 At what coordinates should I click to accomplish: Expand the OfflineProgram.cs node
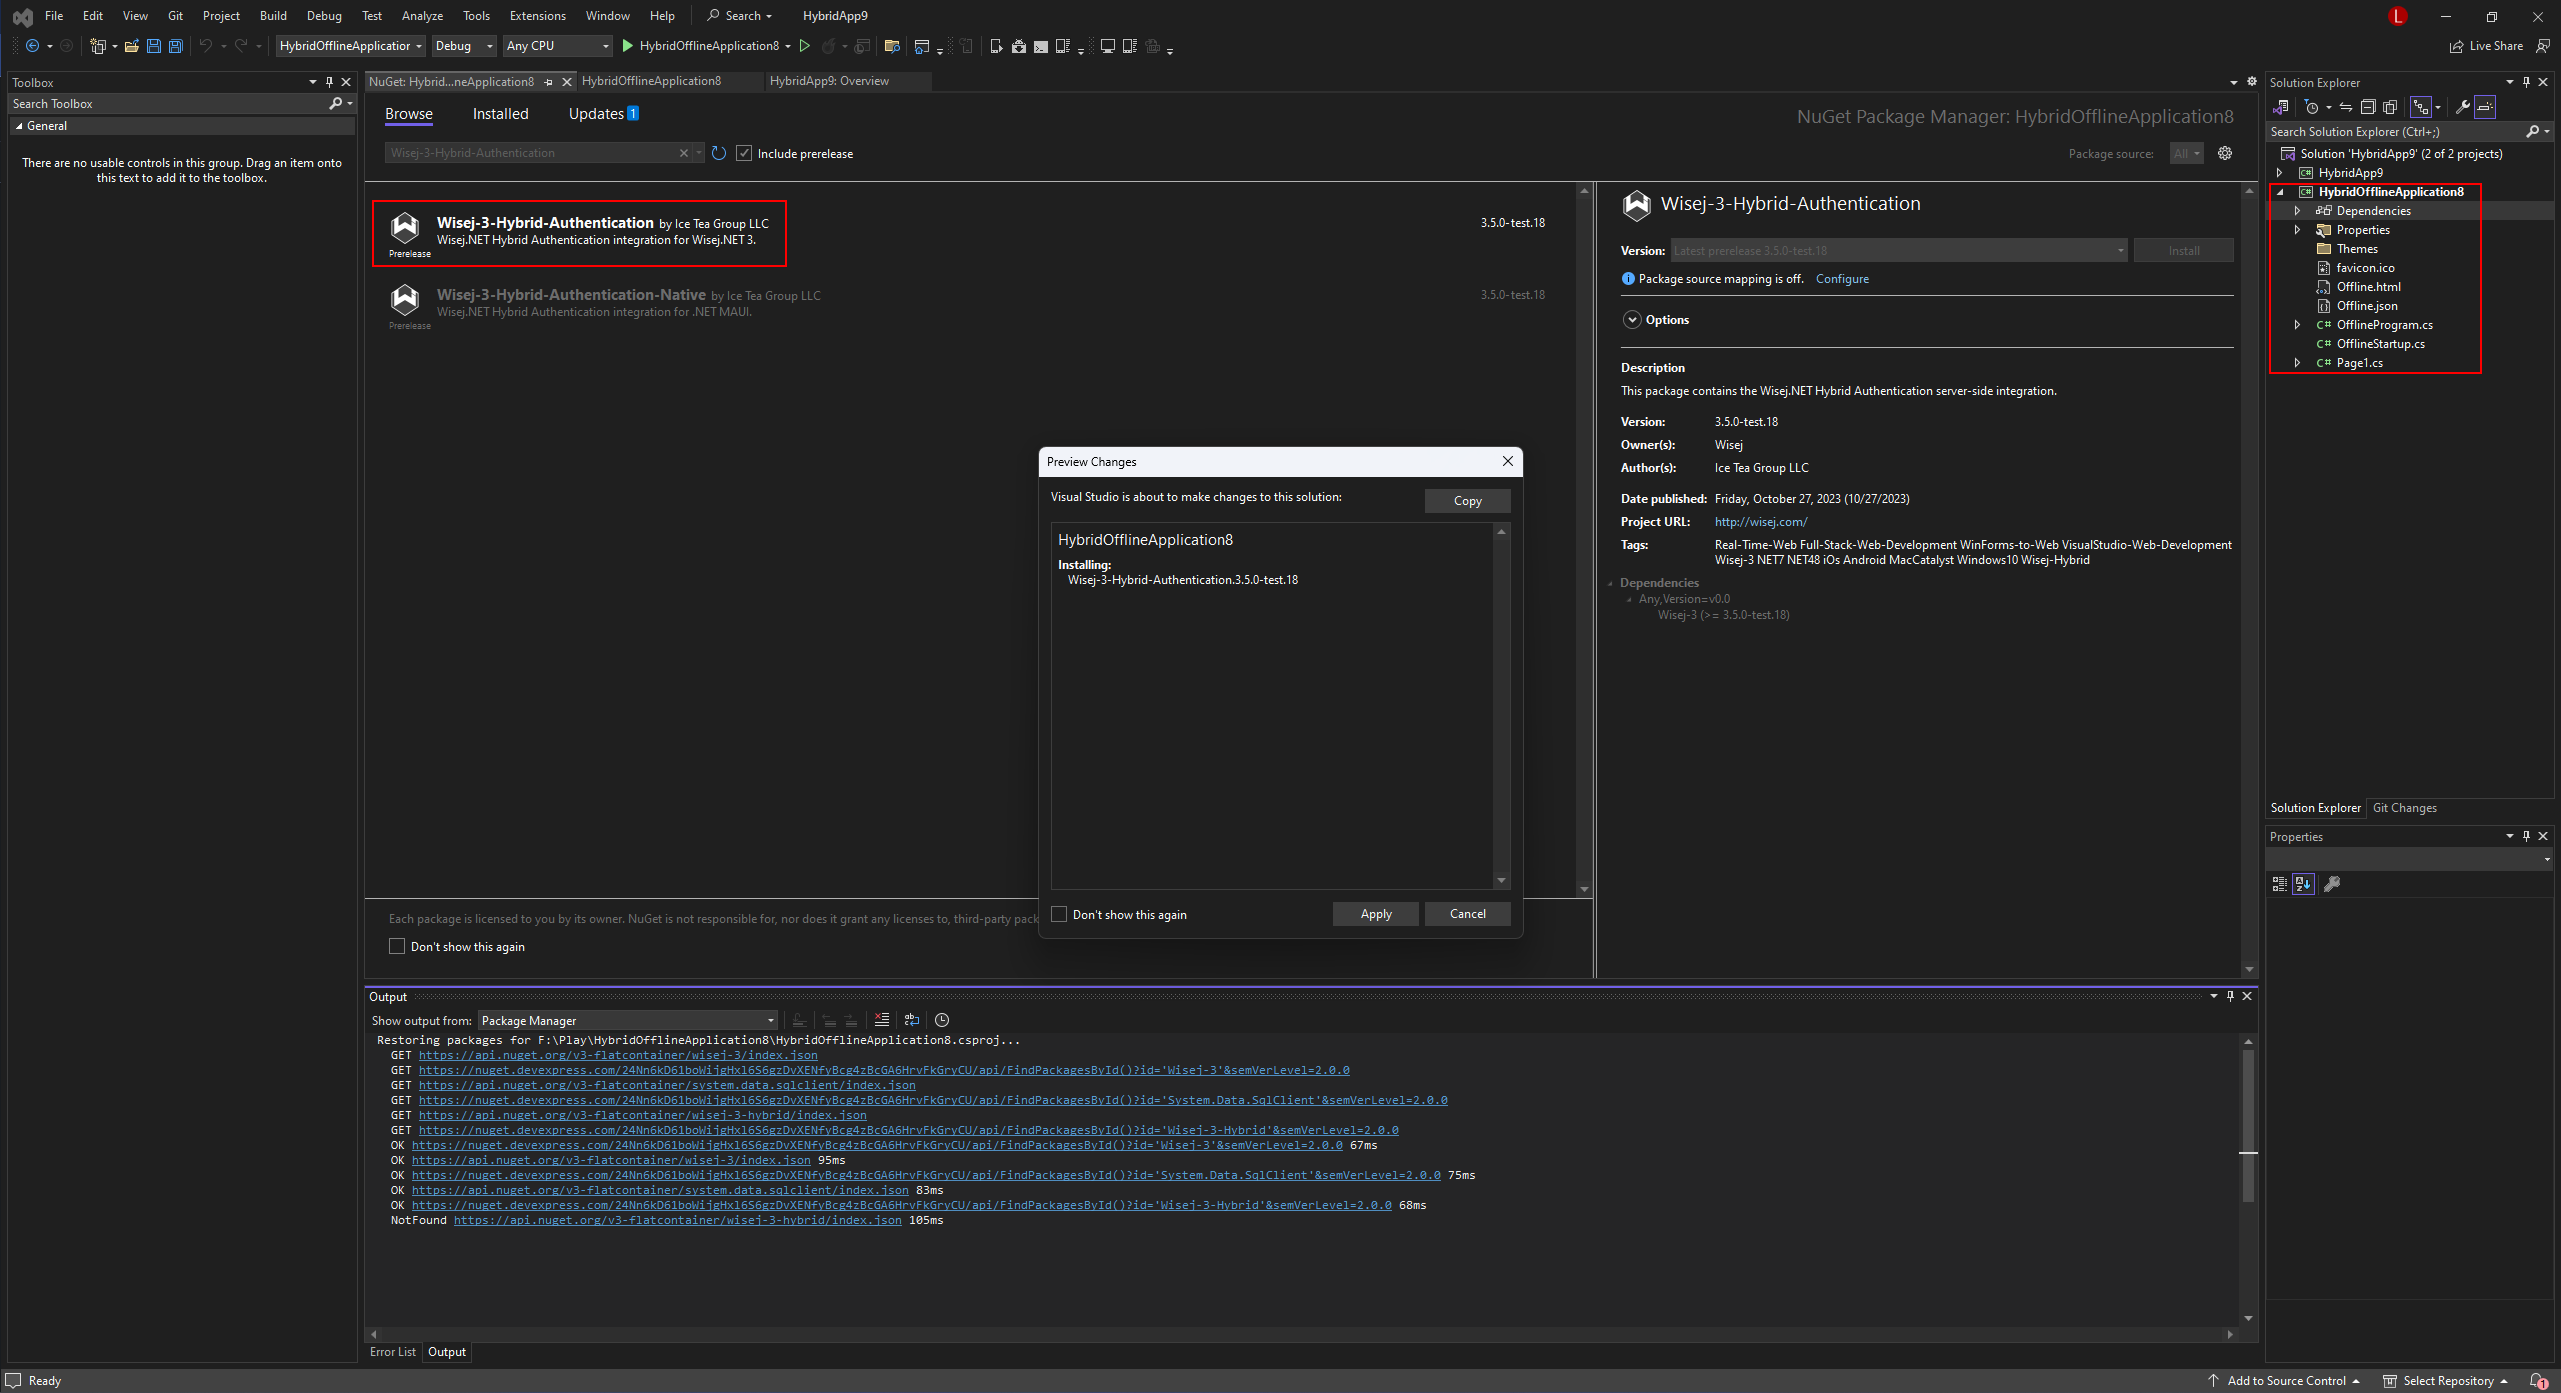[2297, 325]
